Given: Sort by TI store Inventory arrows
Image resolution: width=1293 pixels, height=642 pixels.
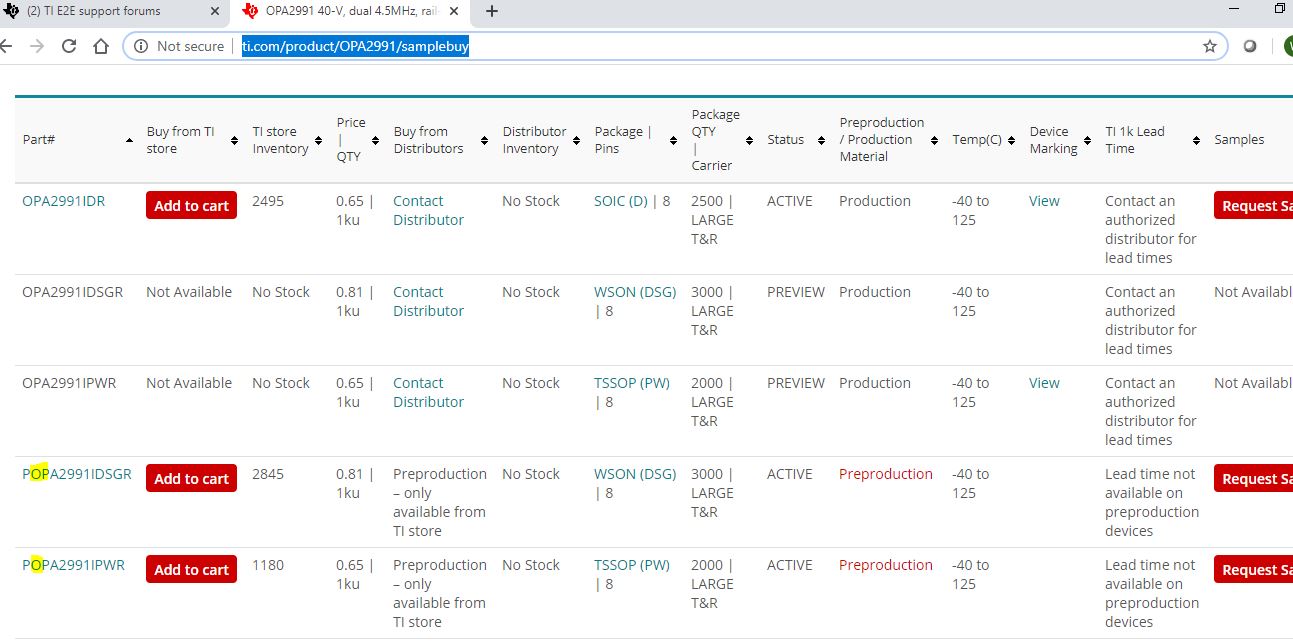Looking at the screenshot, I should [319, 140].
